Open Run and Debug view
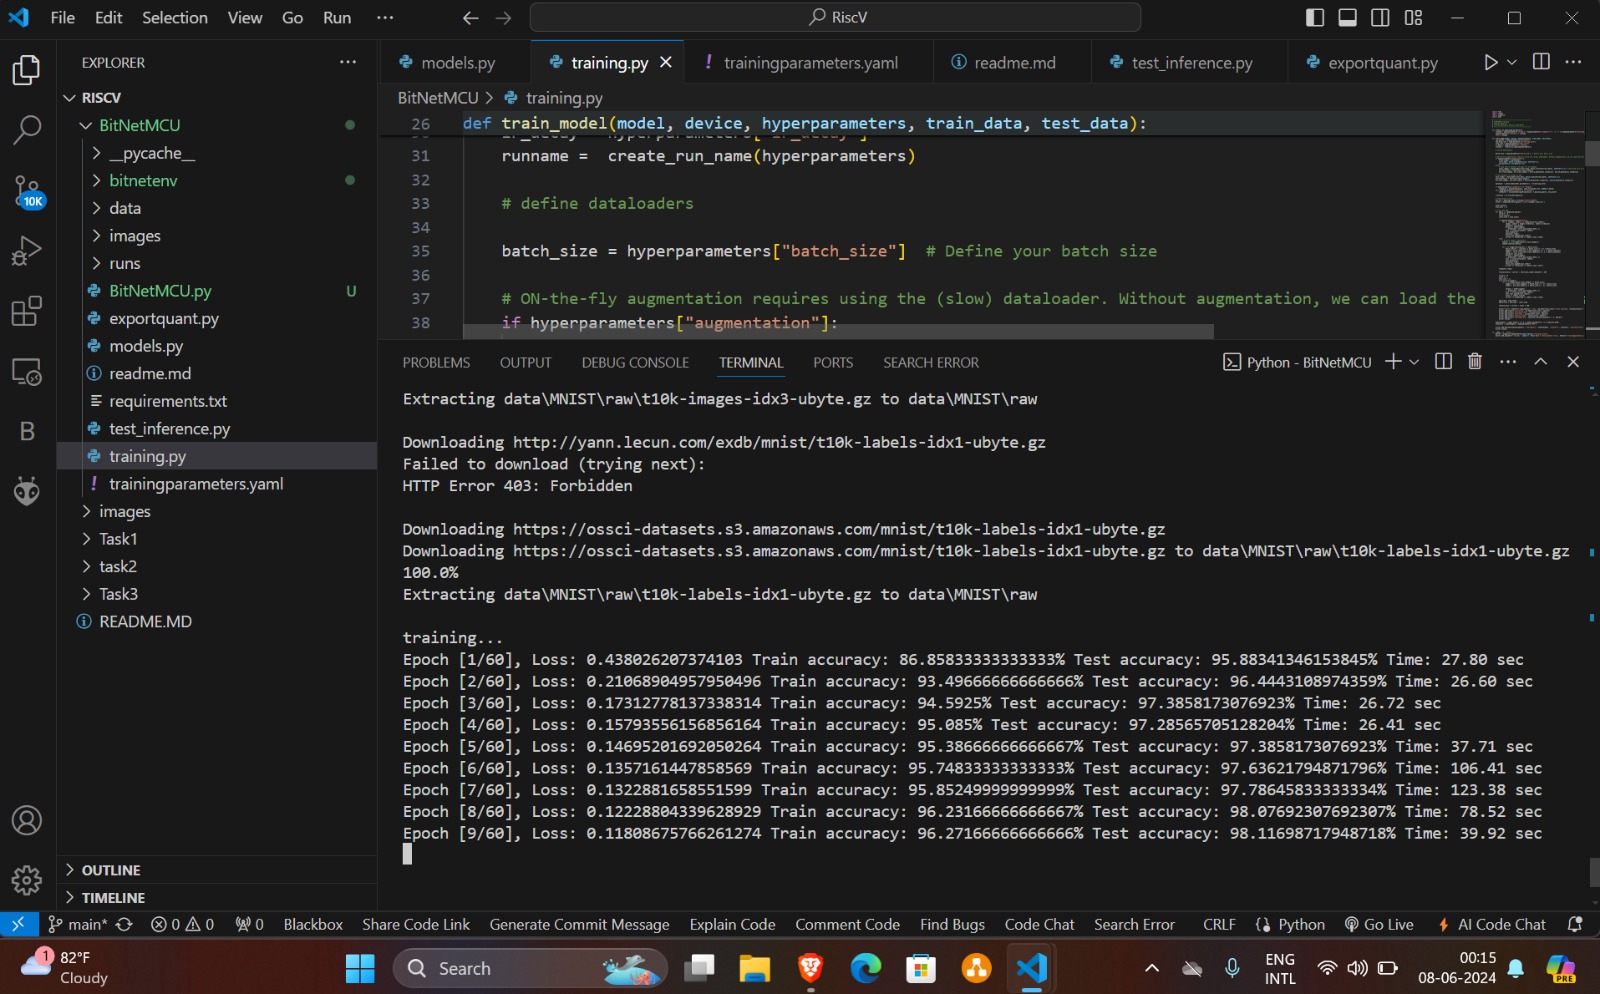 point(27,250)
